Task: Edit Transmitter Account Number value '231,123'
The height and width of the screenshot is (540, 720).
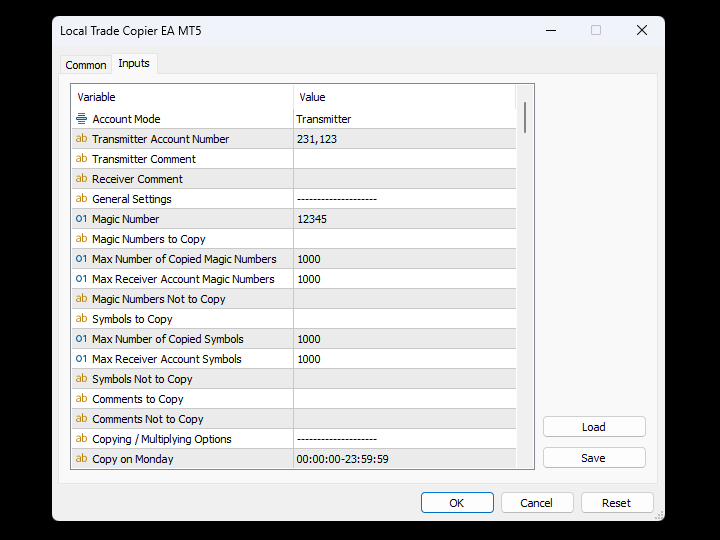Action: click(405, 139)
